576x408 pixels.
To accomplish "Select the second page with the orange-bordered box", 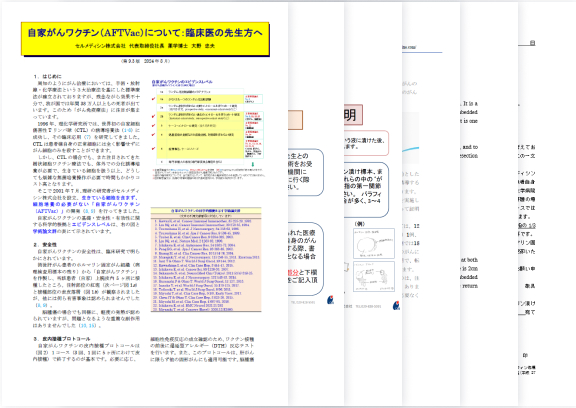I will tap(316, 204).
